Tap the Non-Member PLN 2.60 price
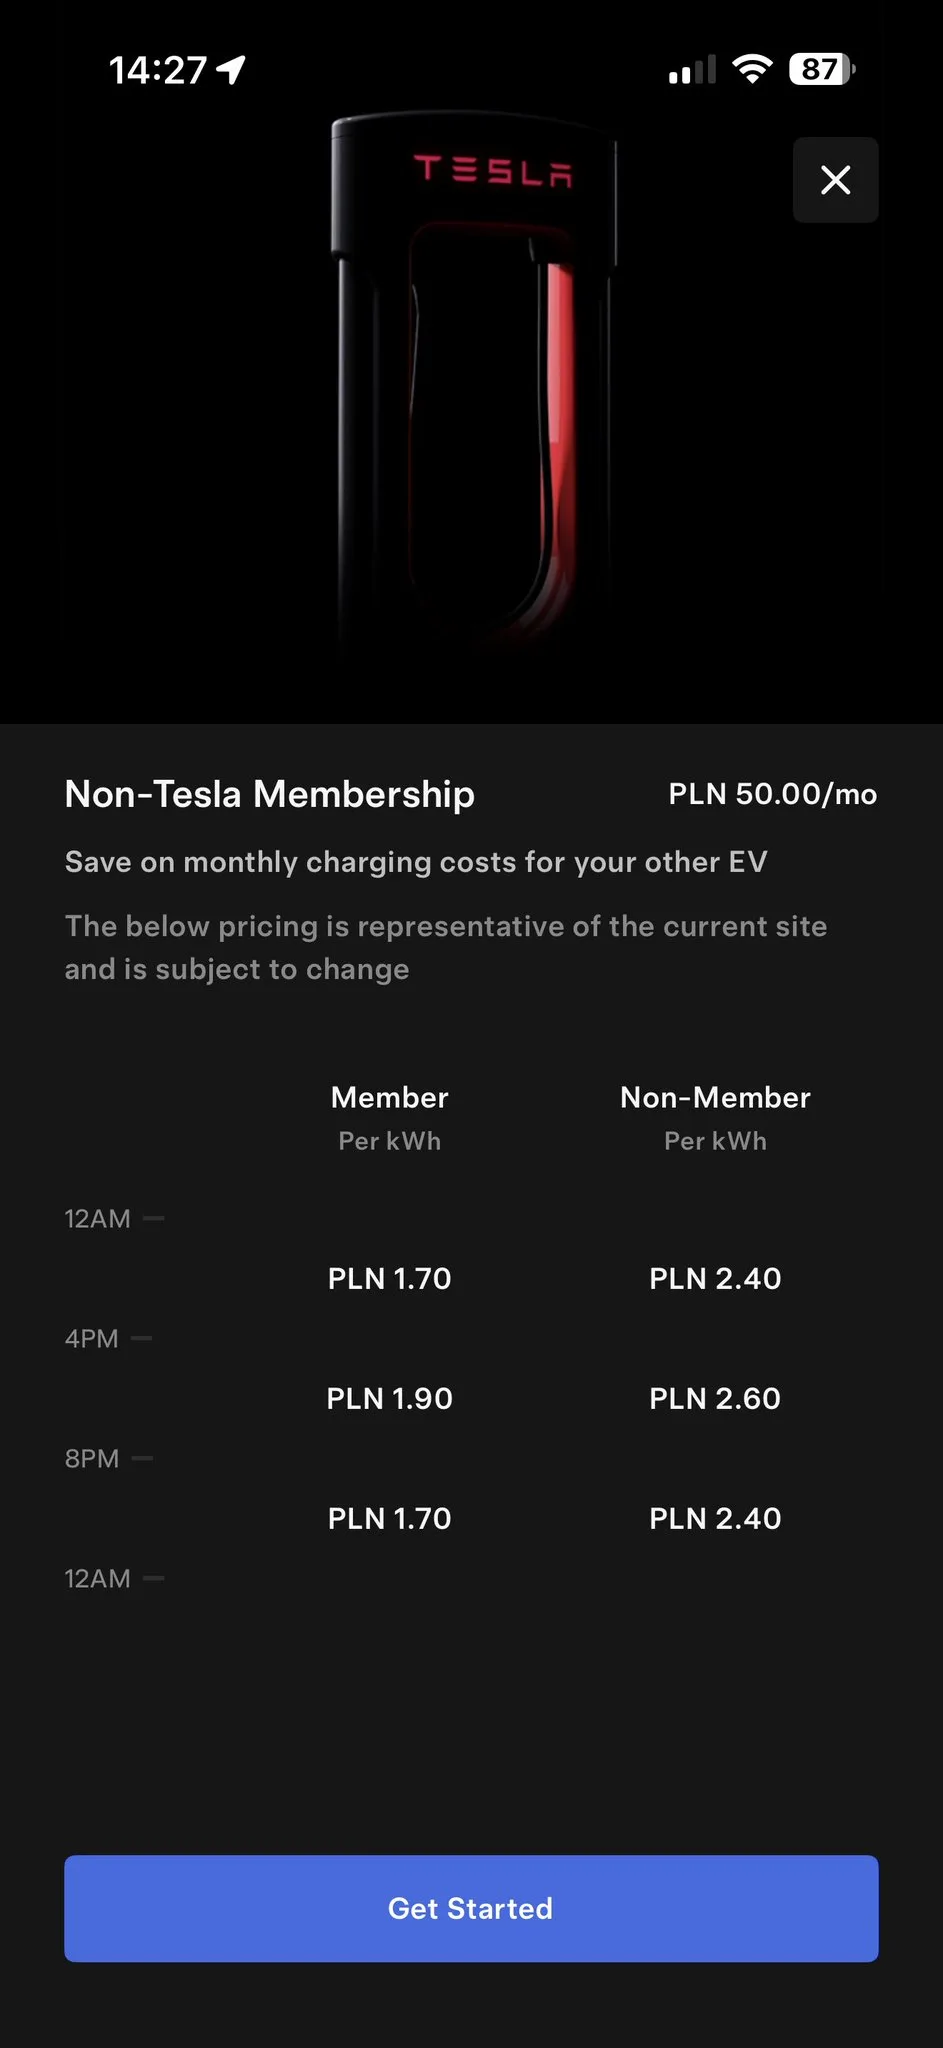This screenshot has height=2048, width=943. coord(715,1398)
